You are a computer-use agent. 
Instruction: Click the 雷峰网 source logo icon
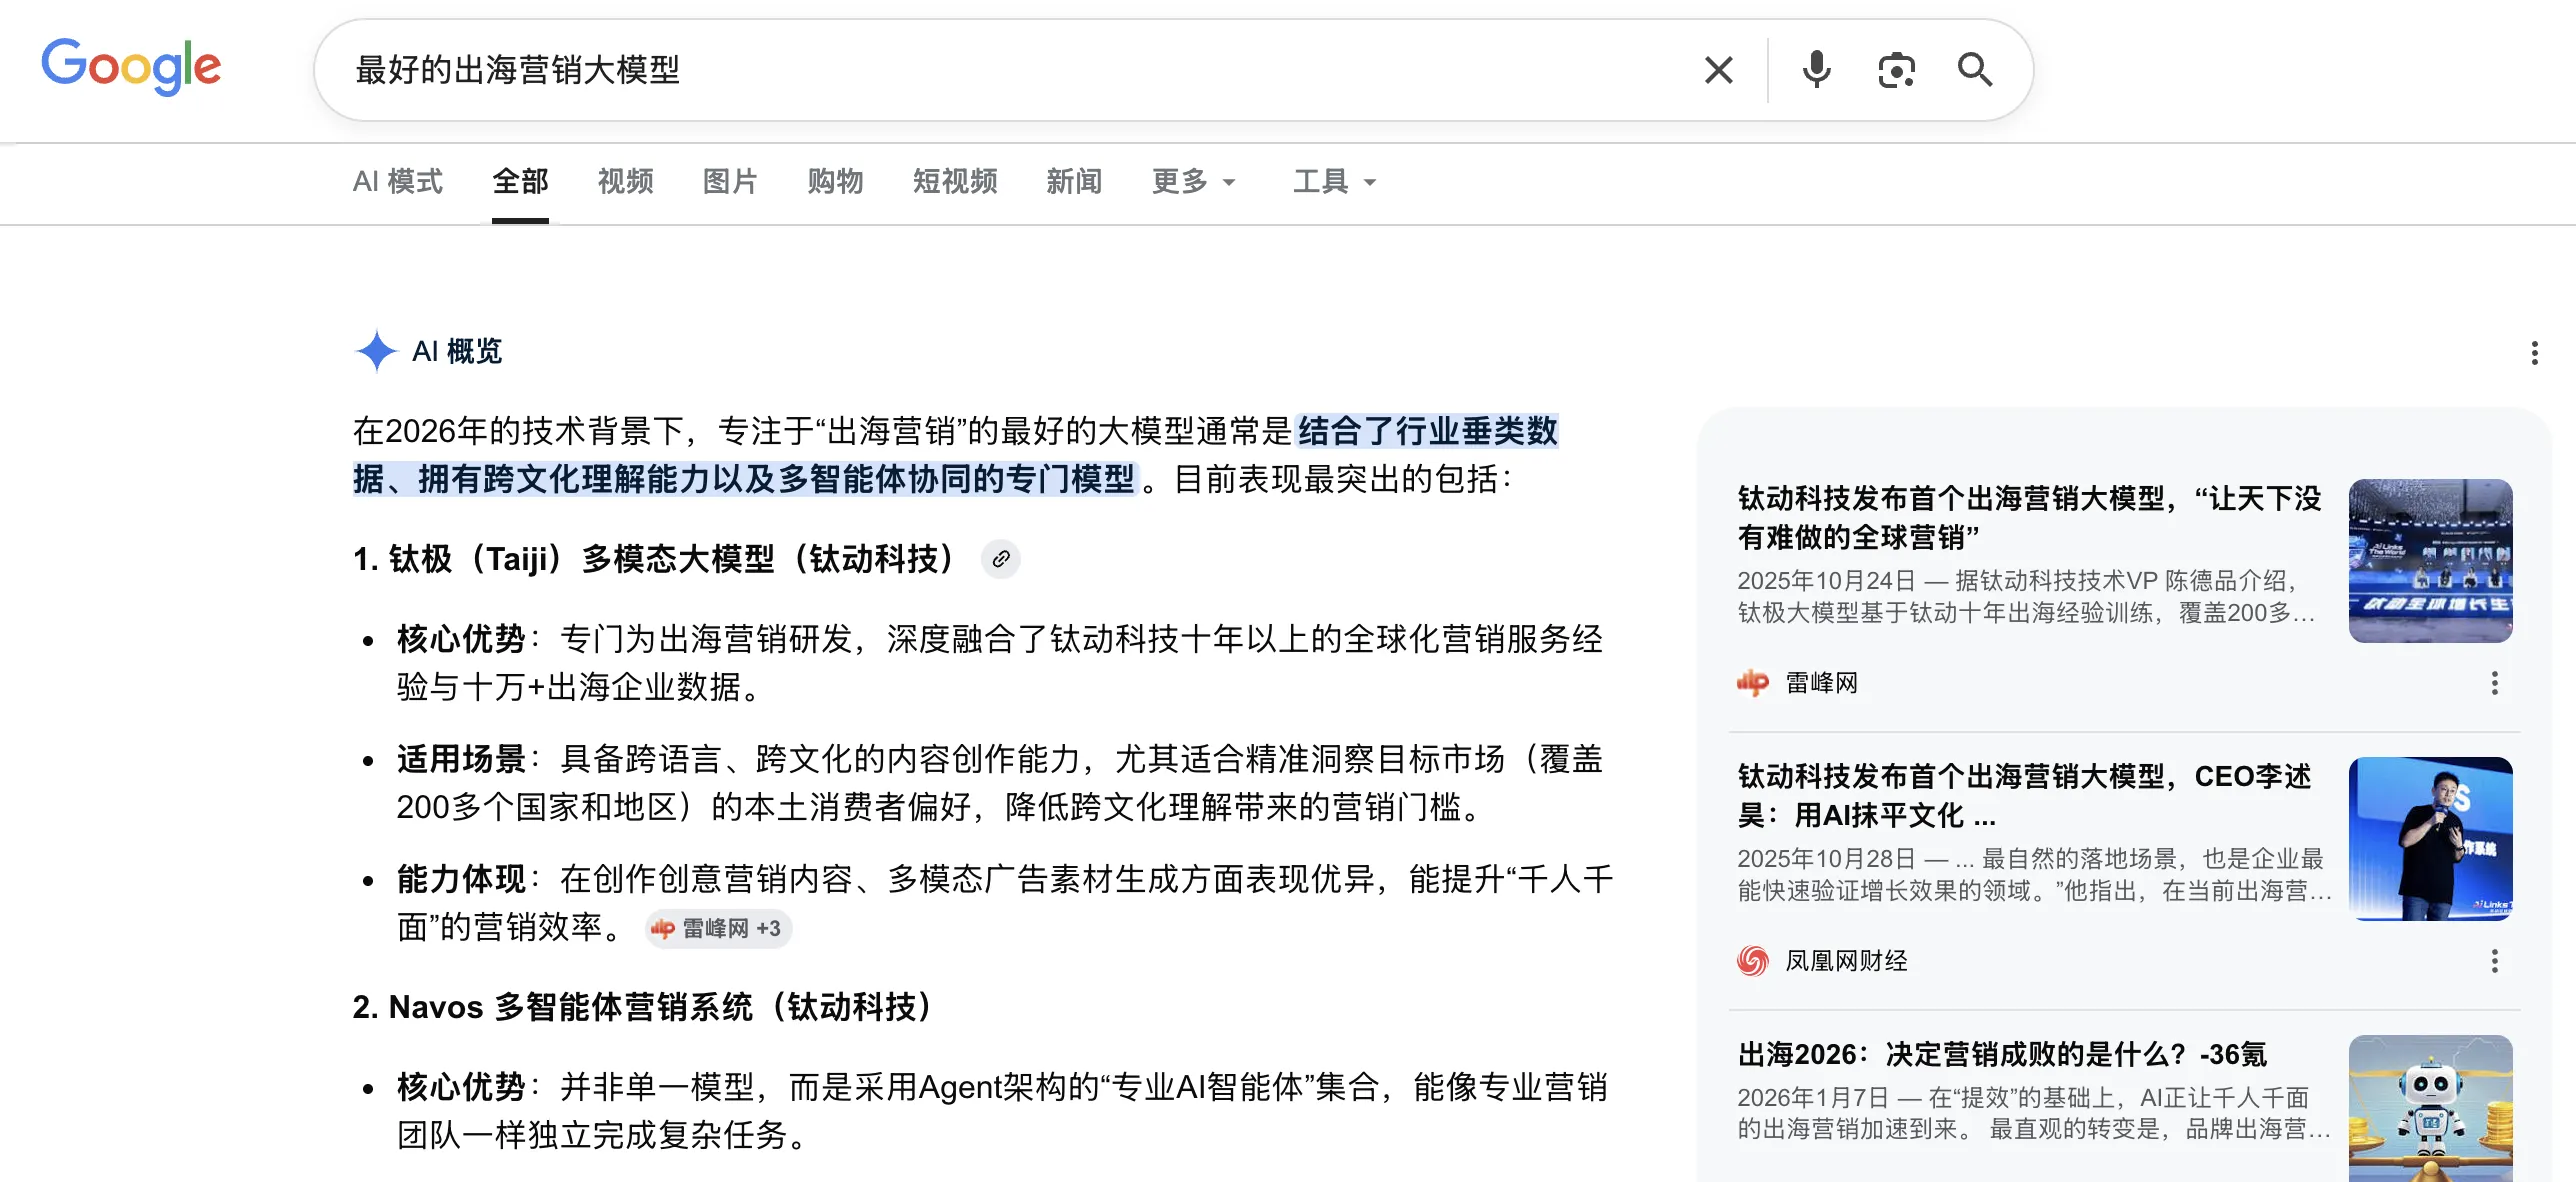coord(1753,683)
